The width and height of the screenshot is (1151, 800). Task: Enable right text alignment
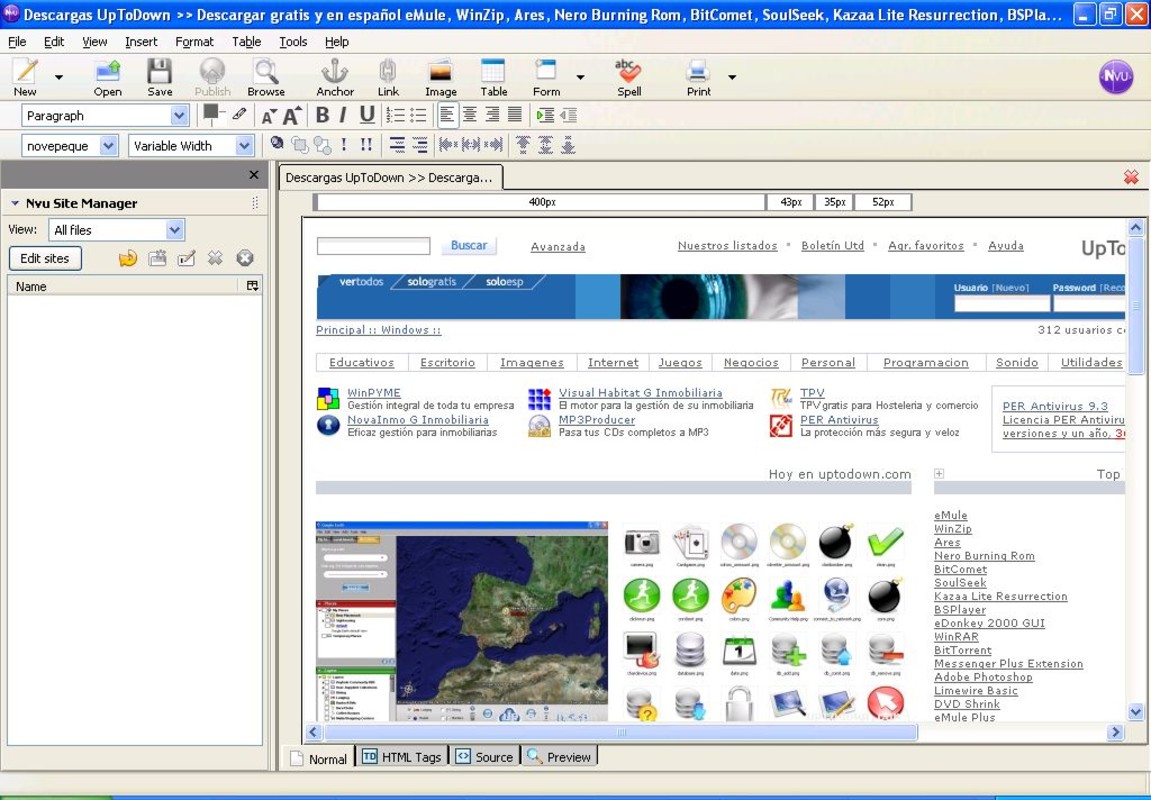click(x=493, y=115)
